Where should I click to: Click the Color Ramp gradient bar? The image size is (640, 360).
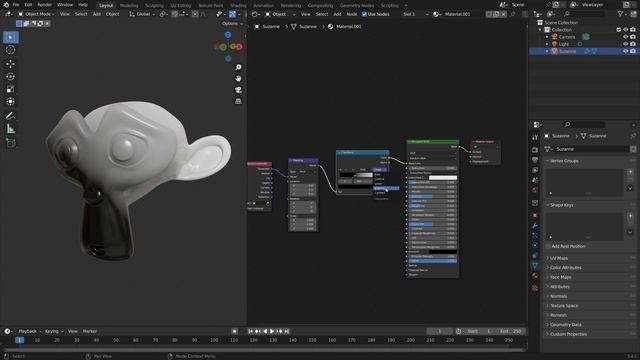(356, 175)
